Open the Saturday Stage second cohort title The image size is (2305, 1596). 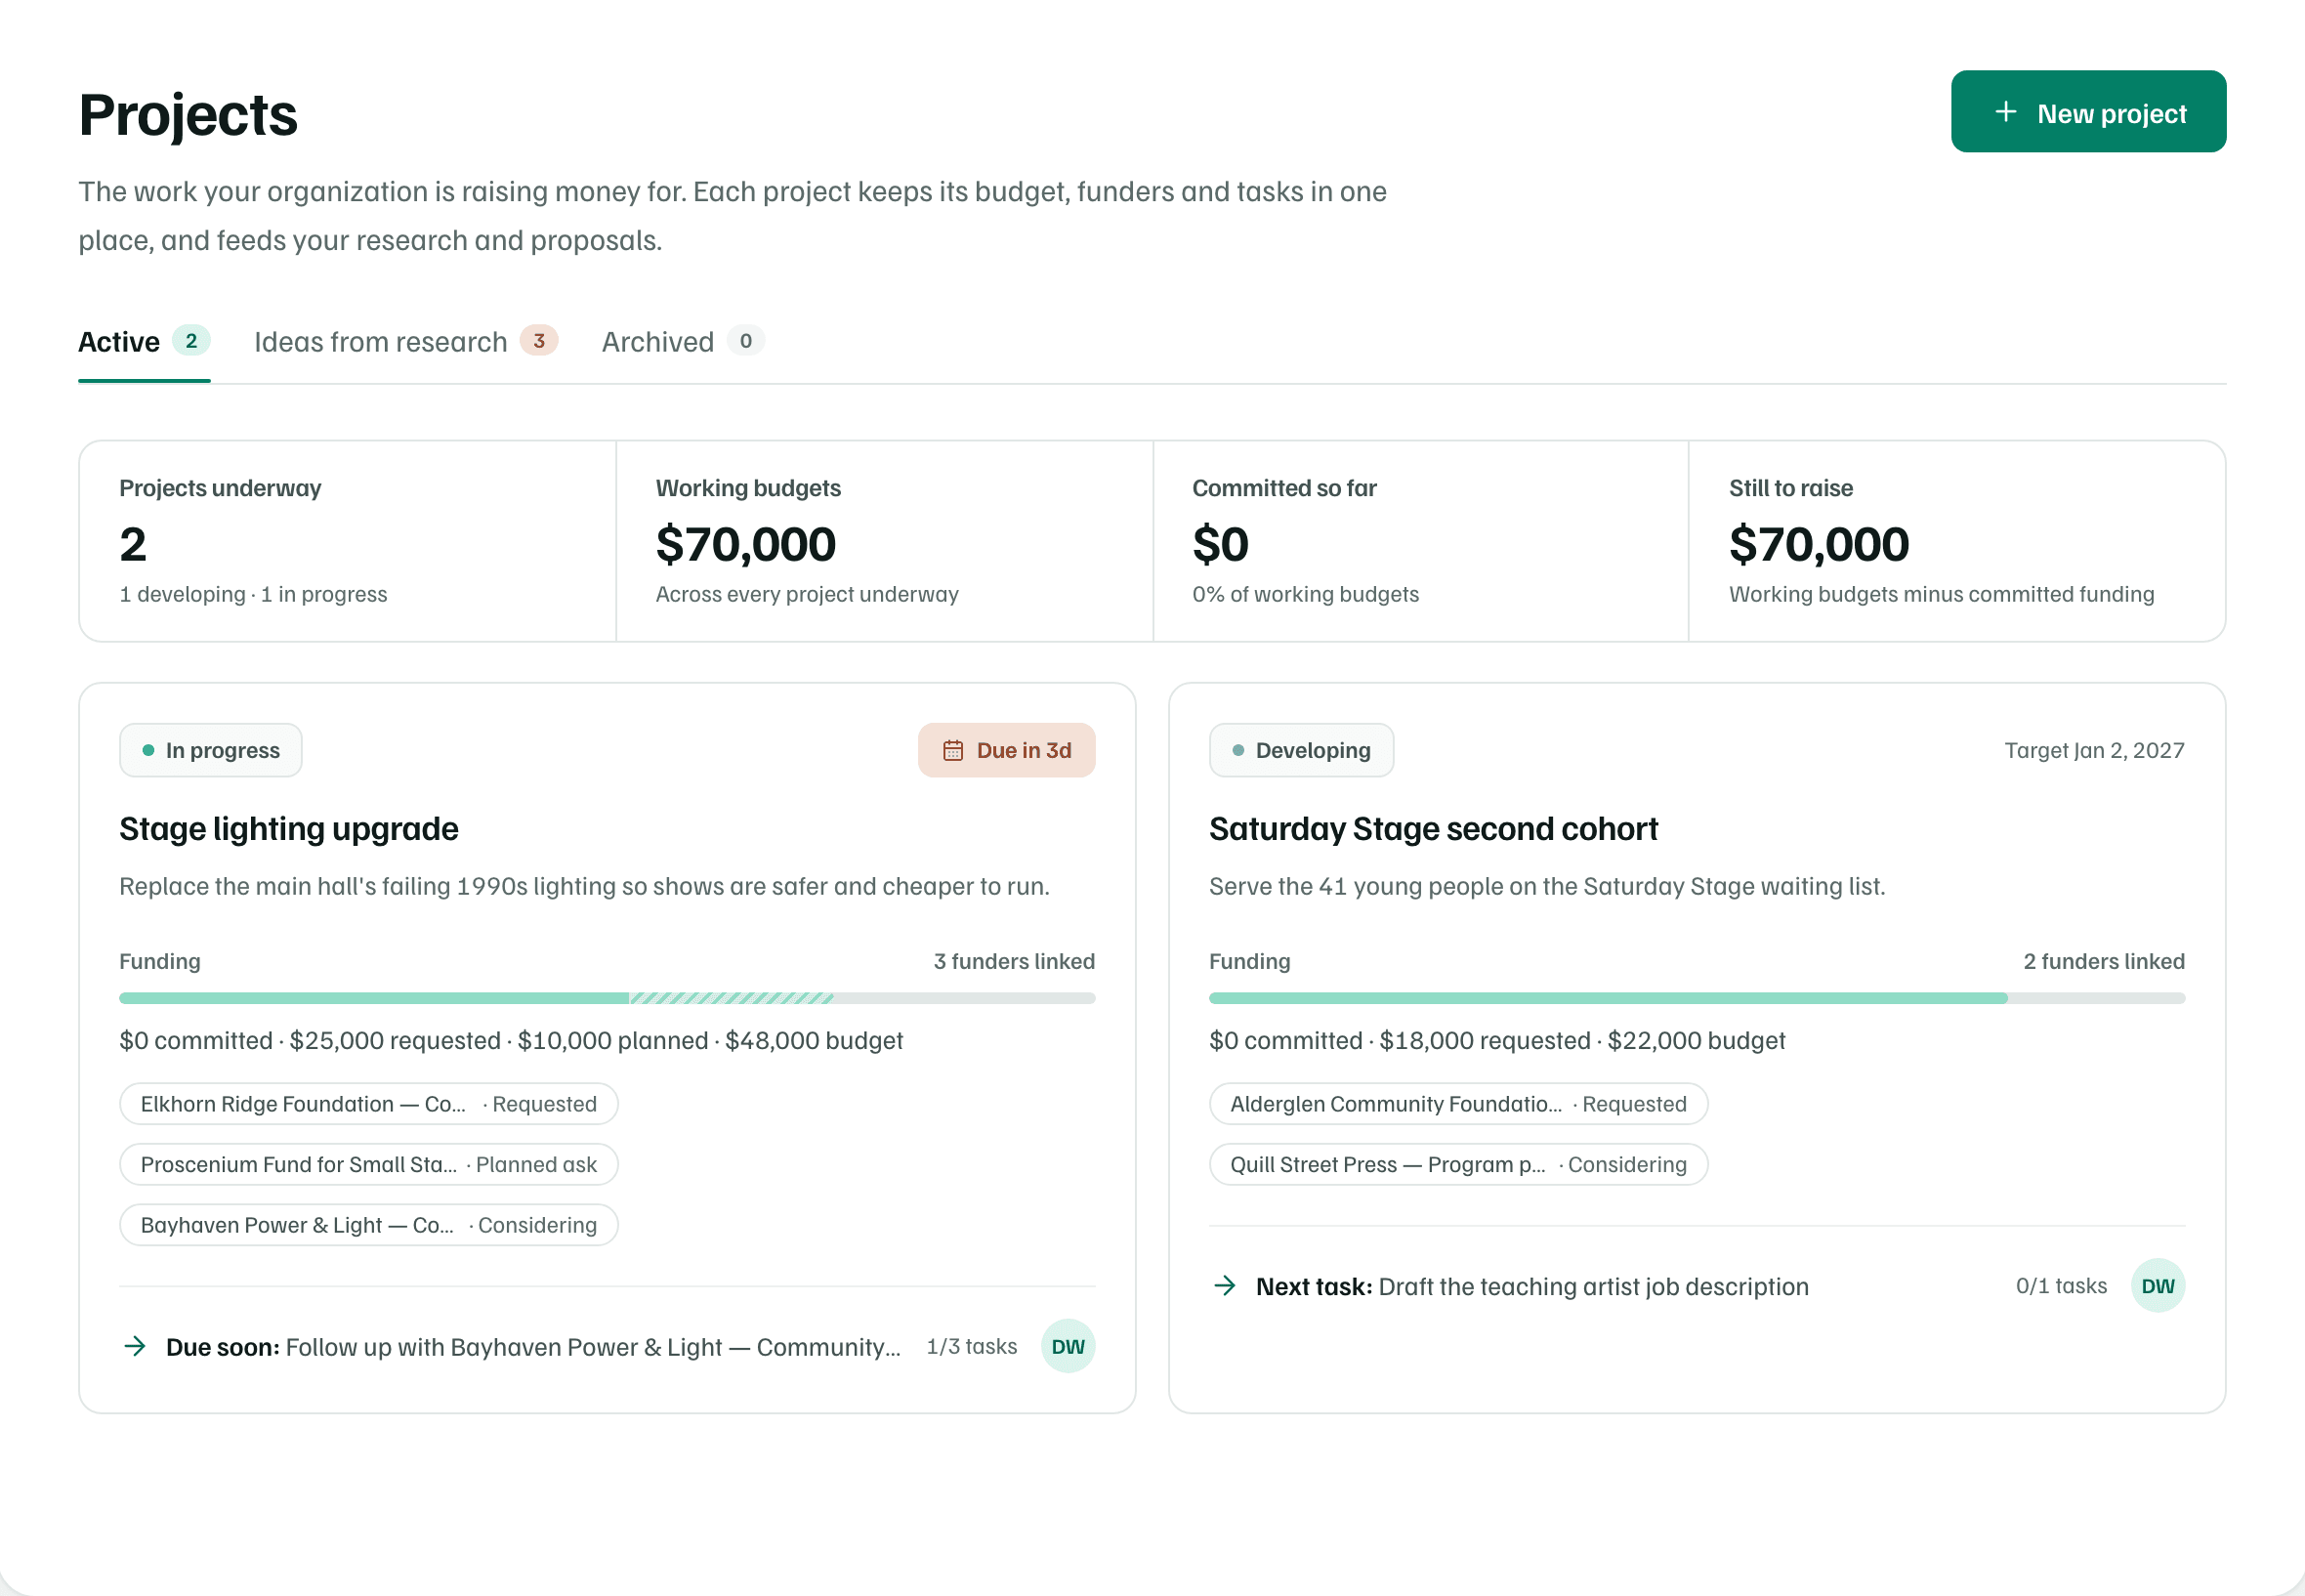[1433, 829]
